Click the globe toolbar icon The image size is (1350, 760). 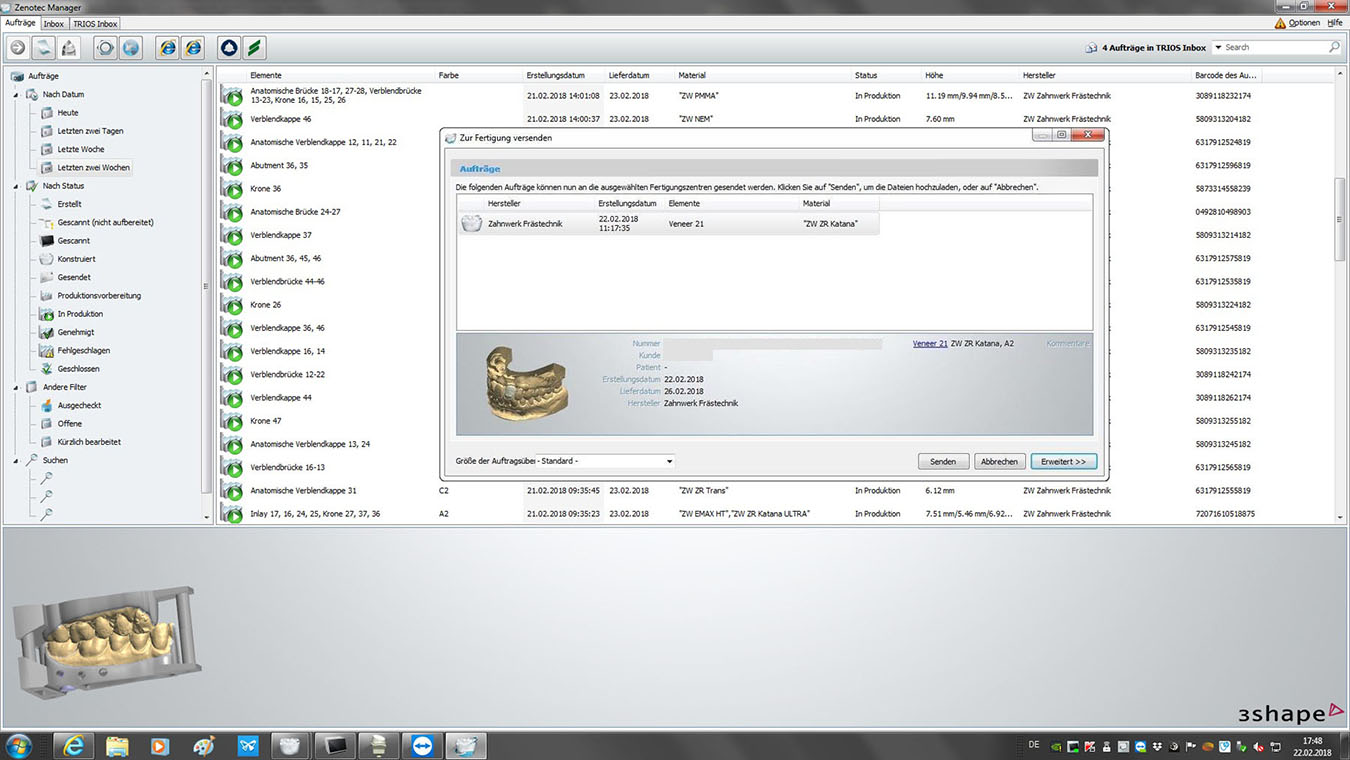click(131, 47)
